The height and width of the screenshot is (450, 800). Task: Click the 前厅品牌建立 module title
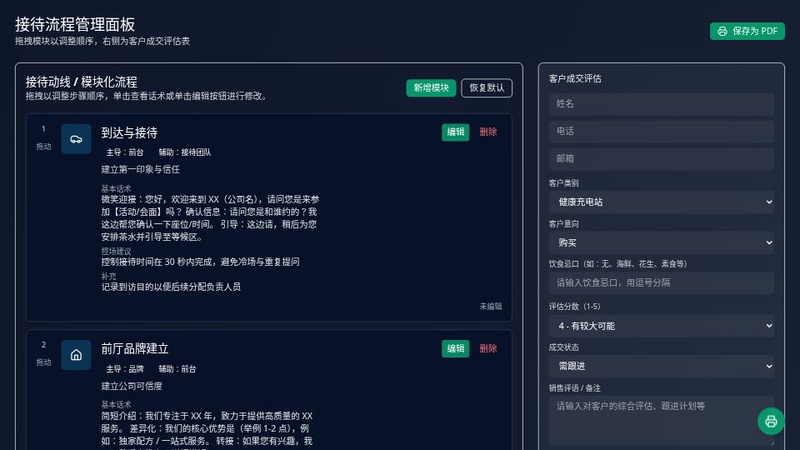[135, 349]
